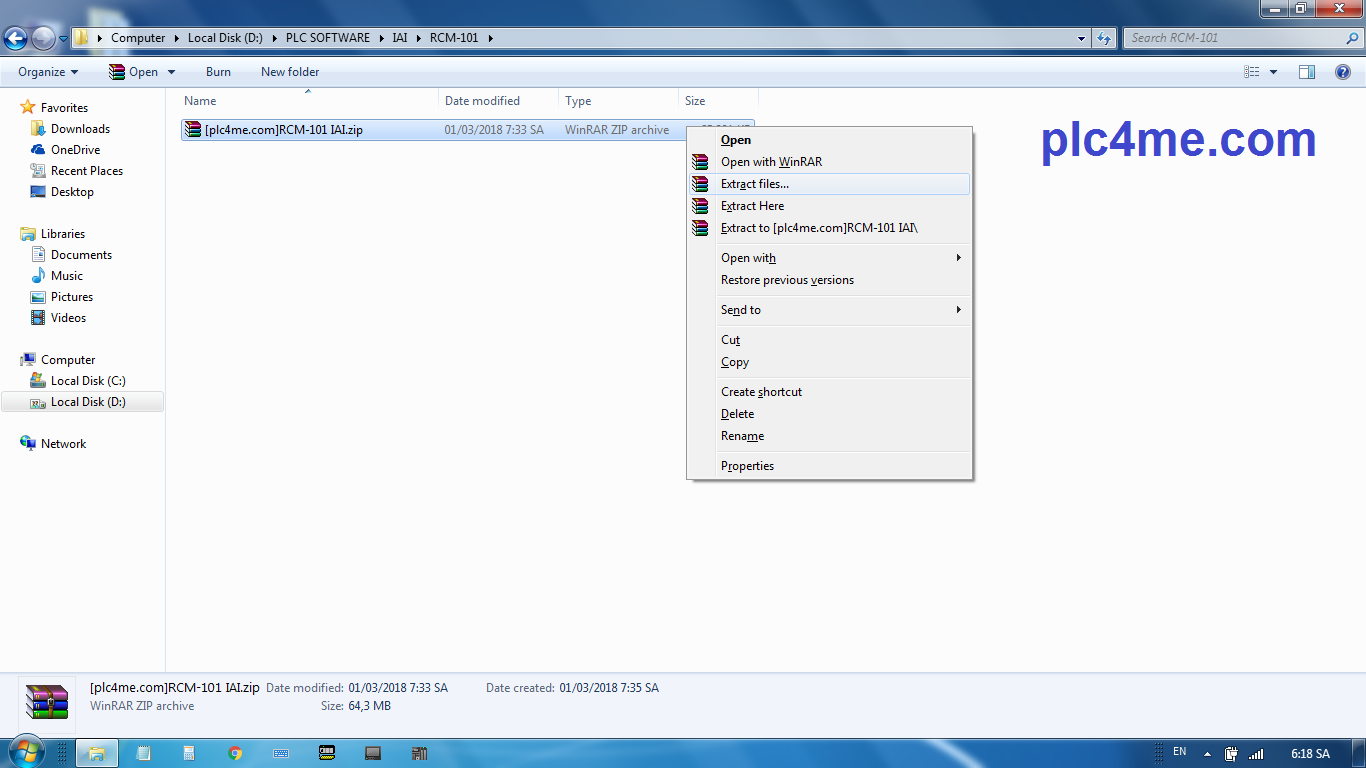Open Windows Explorer taskbar icon
The image size is (1366, 768).
pyautogui.click(x=96, y=752)
